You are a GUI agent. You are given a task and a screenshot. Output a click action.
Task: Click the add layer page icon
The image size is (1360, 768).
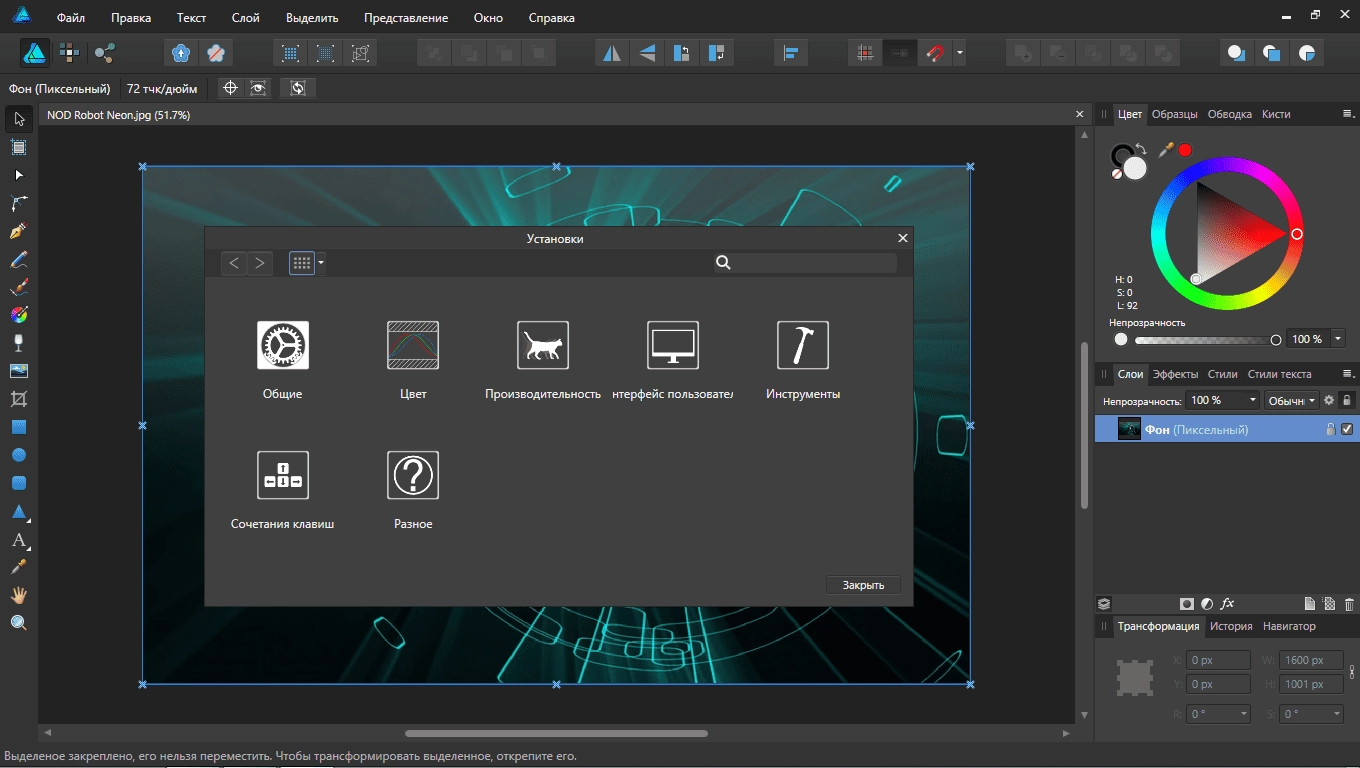1309,604
